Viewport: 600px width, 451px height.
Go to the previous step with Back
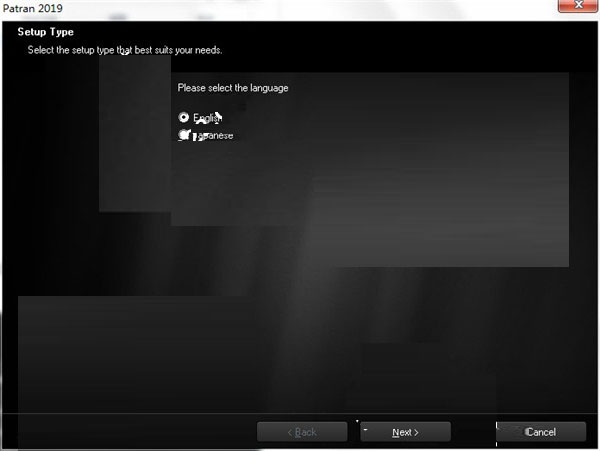point(302,432)
